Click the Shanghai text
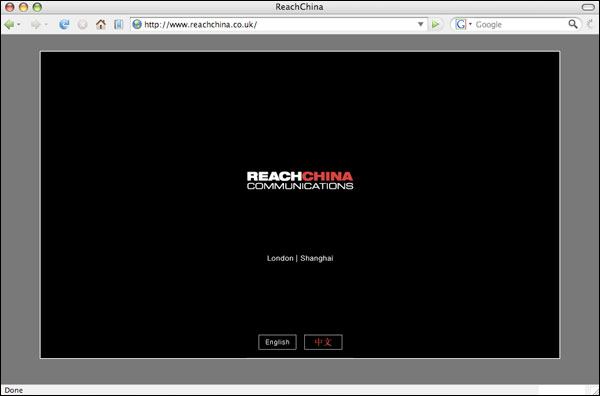 [317, 258]
